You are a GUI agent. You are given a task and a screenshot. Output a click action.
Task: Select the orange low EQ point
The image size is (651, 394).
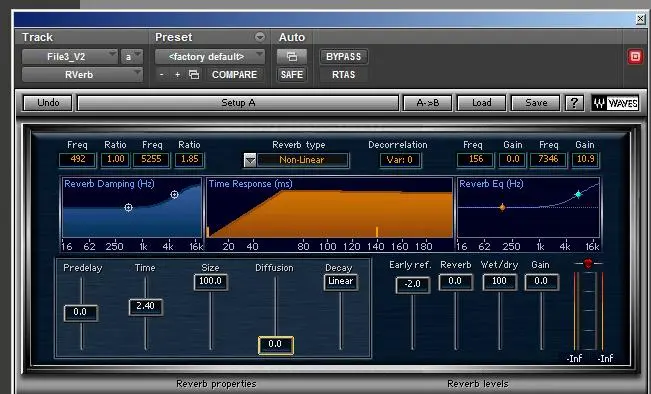point(502,207)
